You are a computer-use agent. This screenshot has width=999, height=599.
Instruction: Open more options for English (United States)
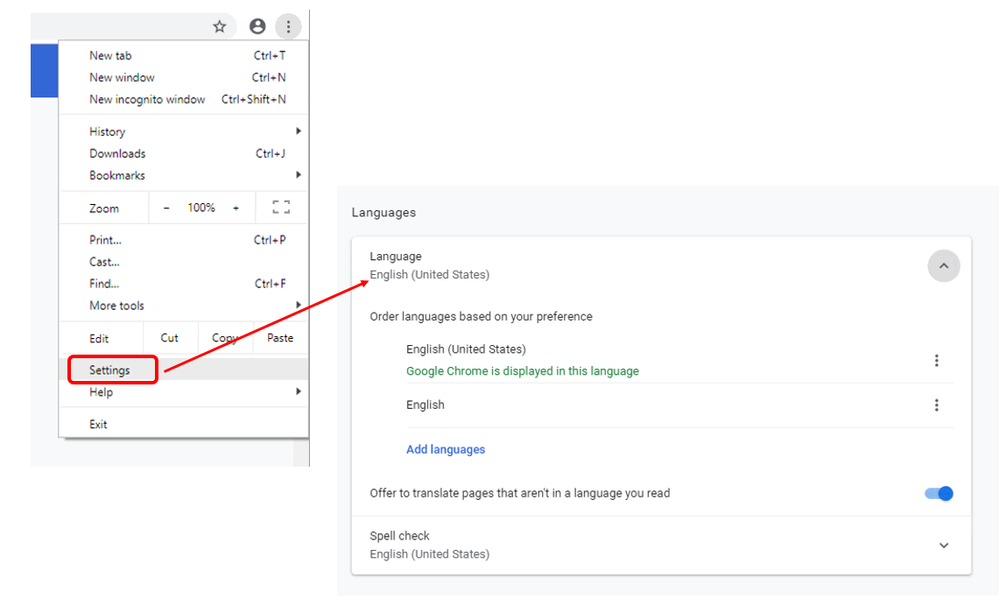pos(936,360)
